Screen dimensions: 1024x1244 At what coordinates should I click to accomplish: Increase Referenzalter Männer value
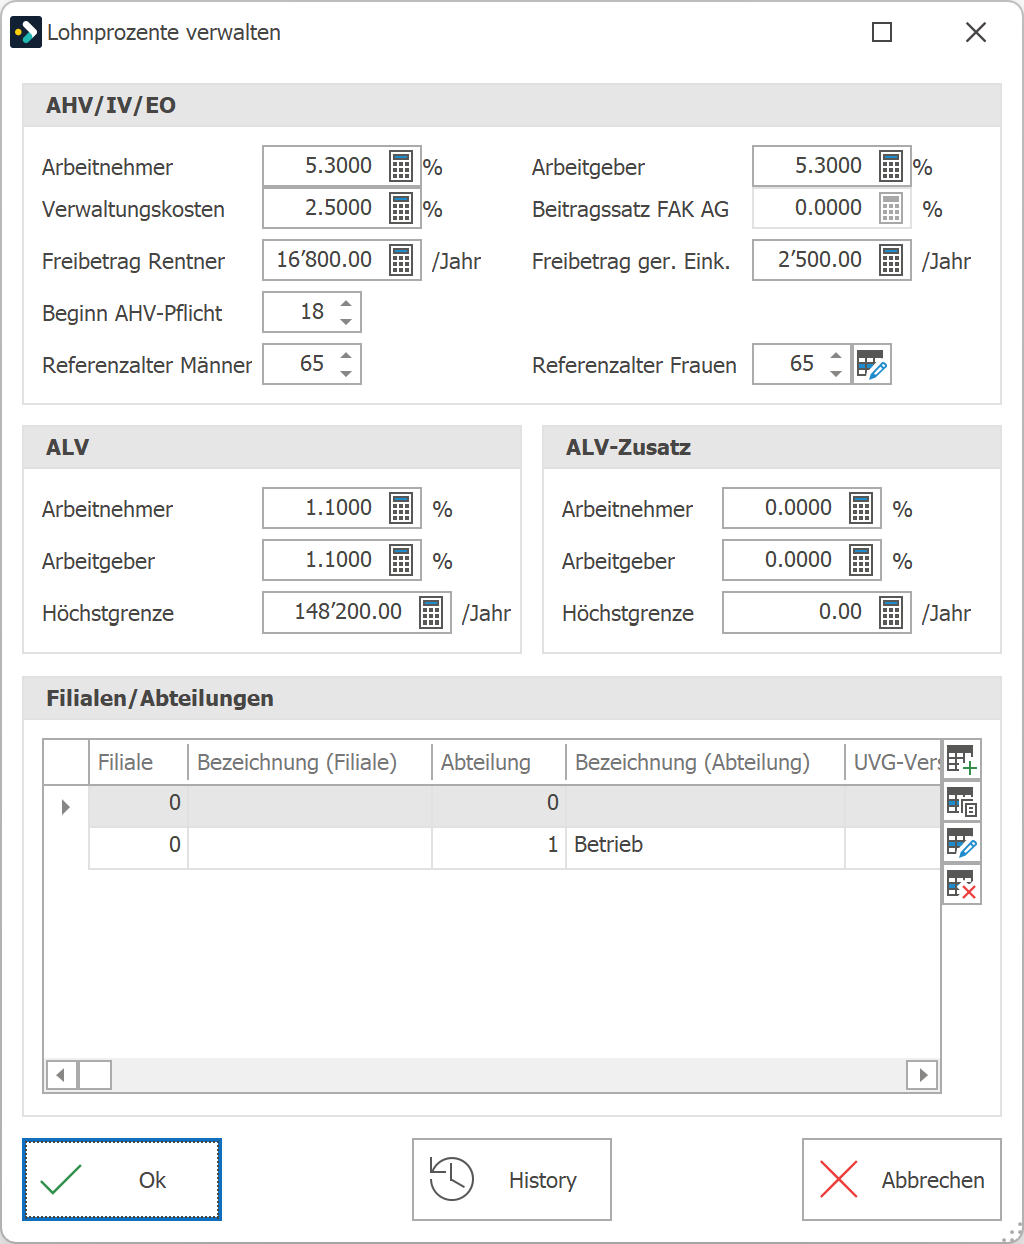(346, 355)
